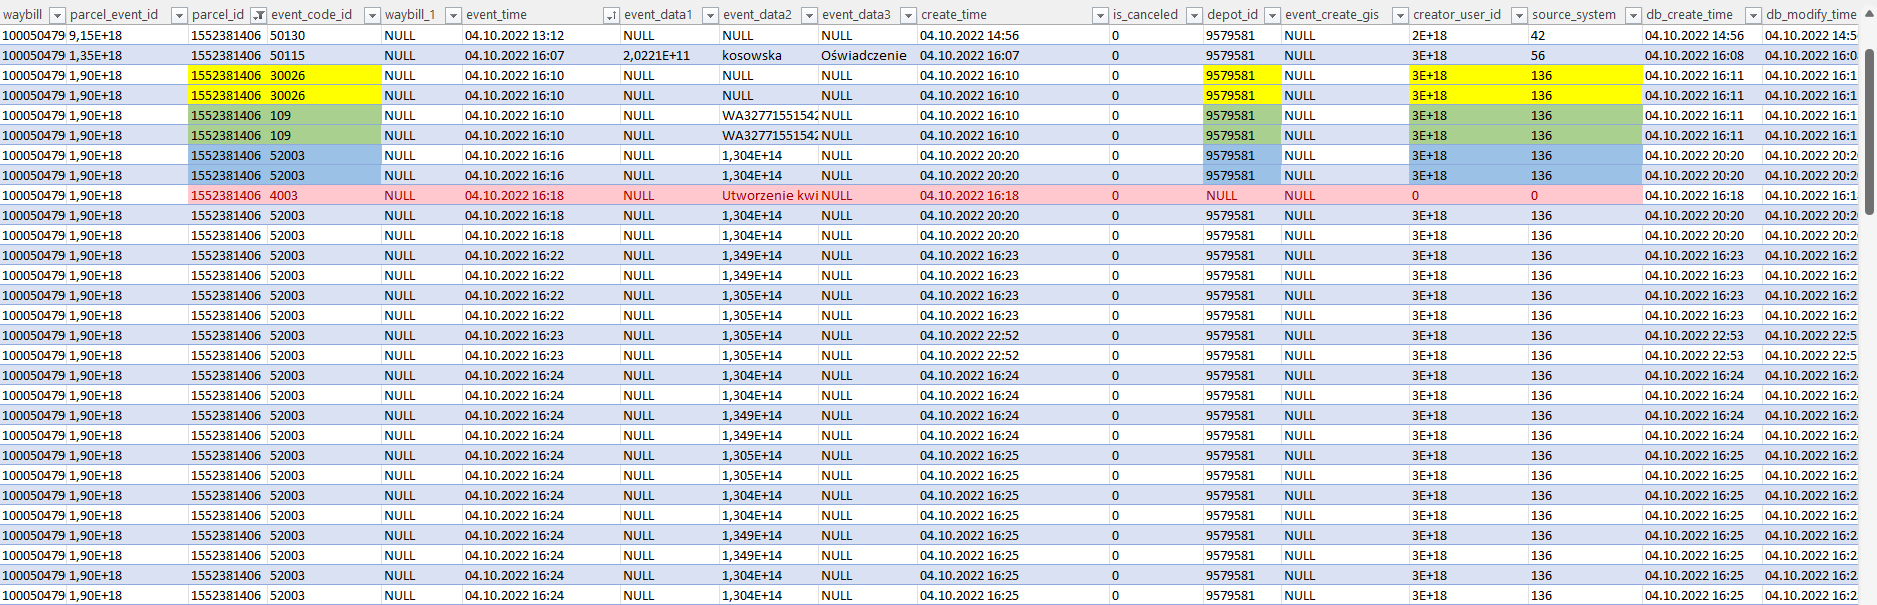Open the event_code_id filter dropdown
Screen dimensions: 1877x605
tap(372, 15)
